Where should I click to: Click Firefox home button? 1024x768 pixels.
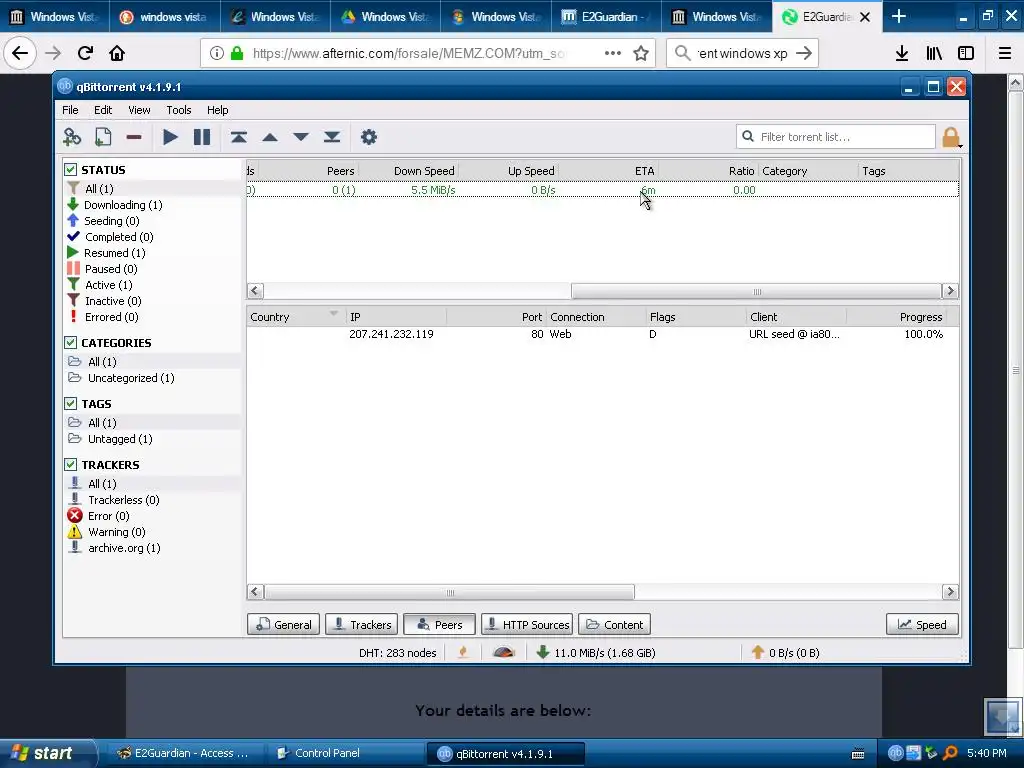(x=117, y=54)
